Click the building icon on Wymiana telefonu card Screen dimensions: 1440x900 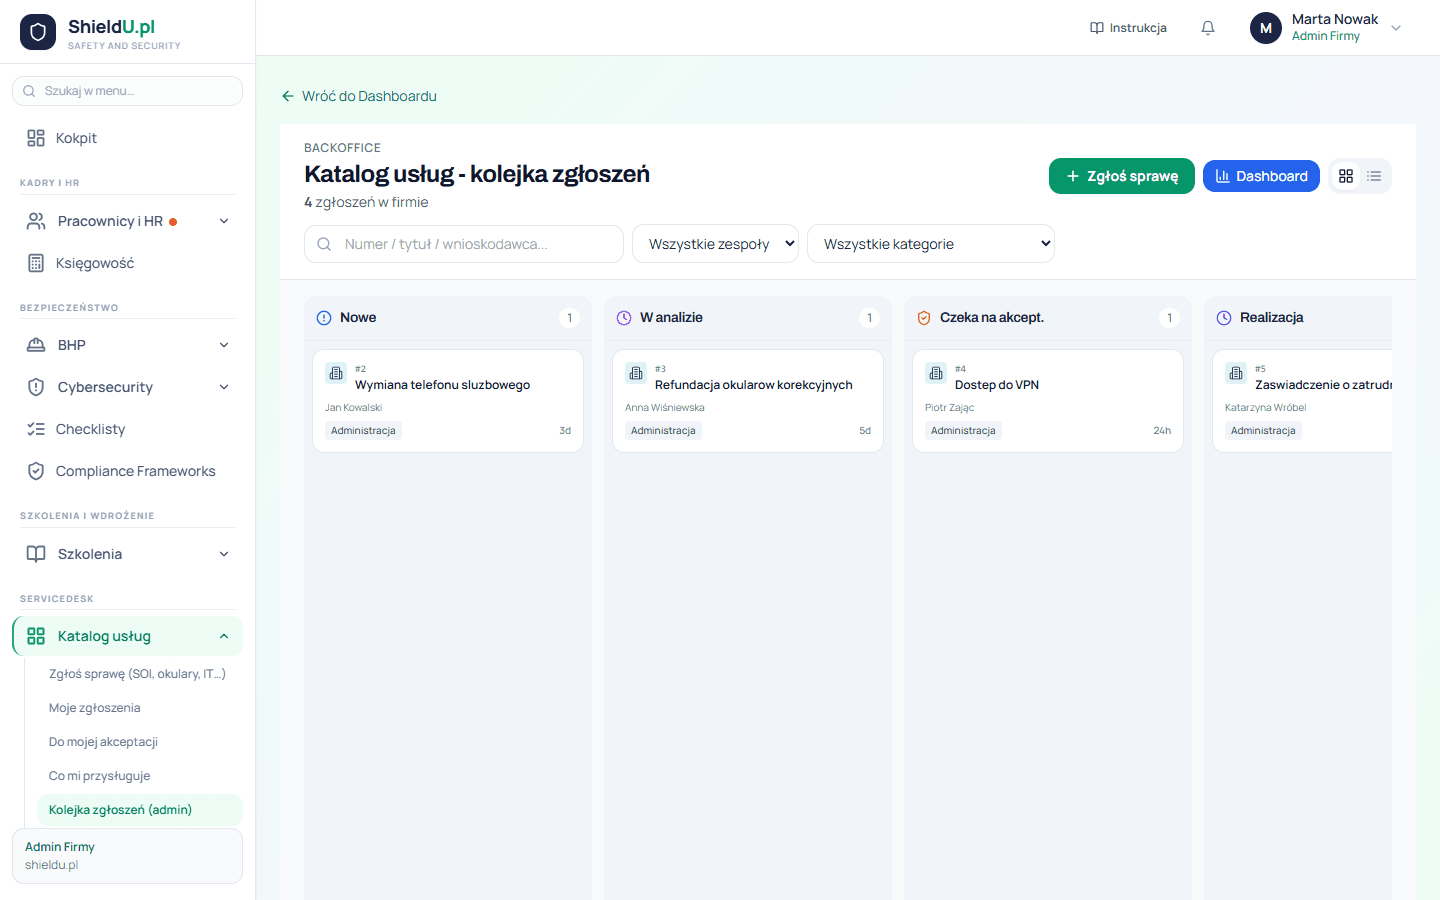[336, 373]
